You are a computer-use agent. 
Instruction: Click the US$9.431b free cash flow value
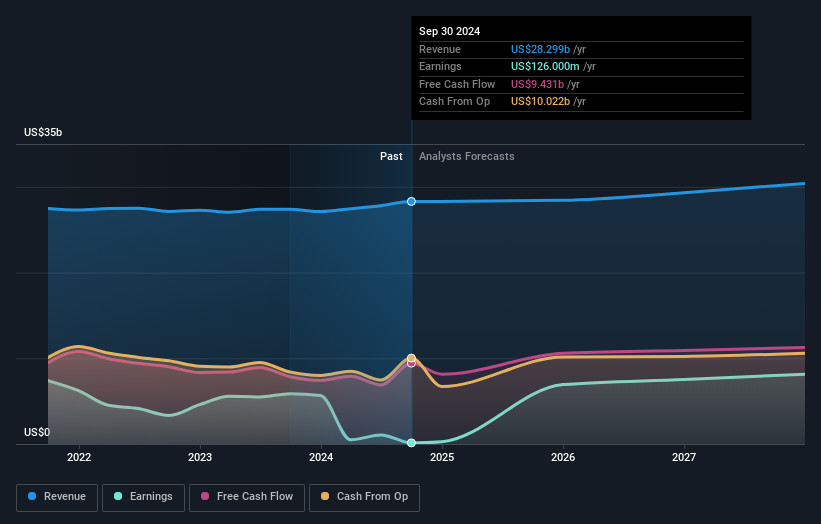[537, 84]
